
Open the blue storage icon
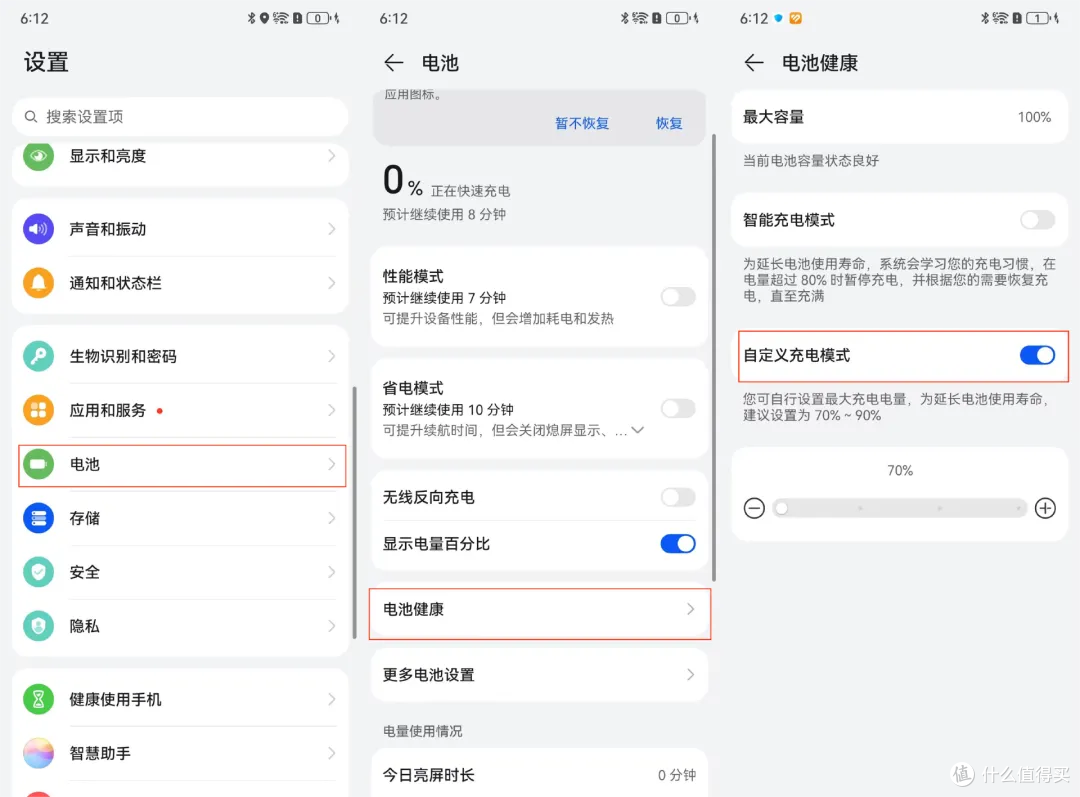coord(38,518)
